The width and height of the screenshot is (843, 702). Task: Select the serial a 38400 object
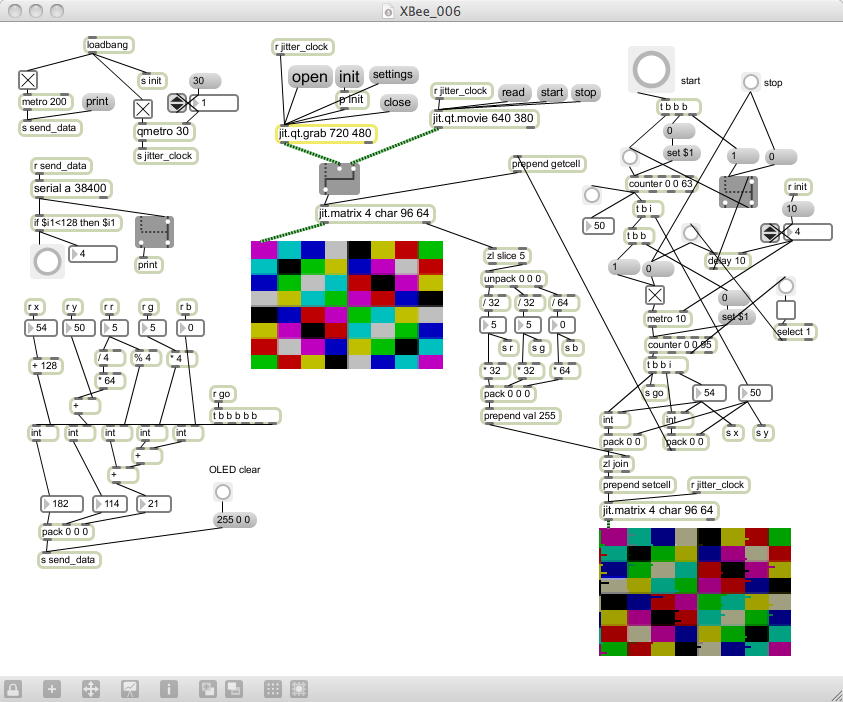(71, 189)
